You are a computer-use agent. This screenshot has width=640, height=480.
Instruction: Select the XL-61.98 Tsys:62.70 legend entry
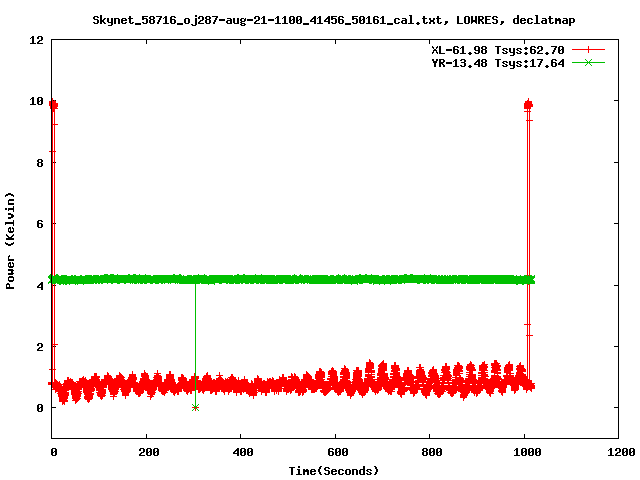[498, 50]
